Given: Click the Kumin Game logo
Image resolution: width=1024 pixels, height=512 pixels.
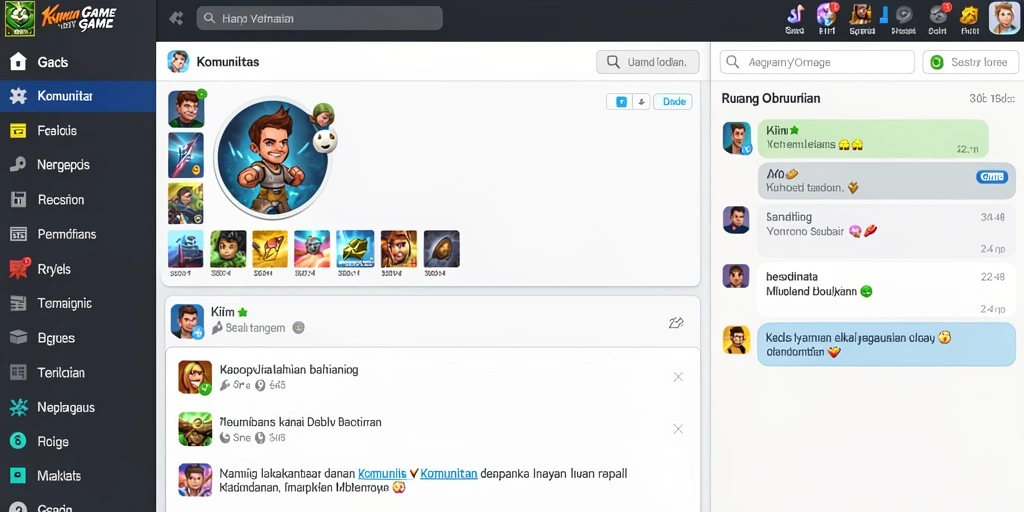Looking at the screenshot, I should pyautogui.click(x=61, y=18).
